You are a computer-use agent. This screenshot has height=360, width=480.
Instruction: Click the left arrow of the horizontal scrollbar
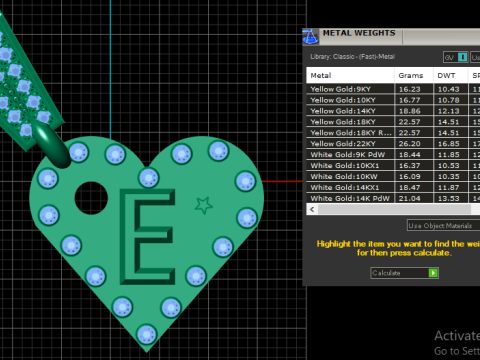click(x=312, y=209)
